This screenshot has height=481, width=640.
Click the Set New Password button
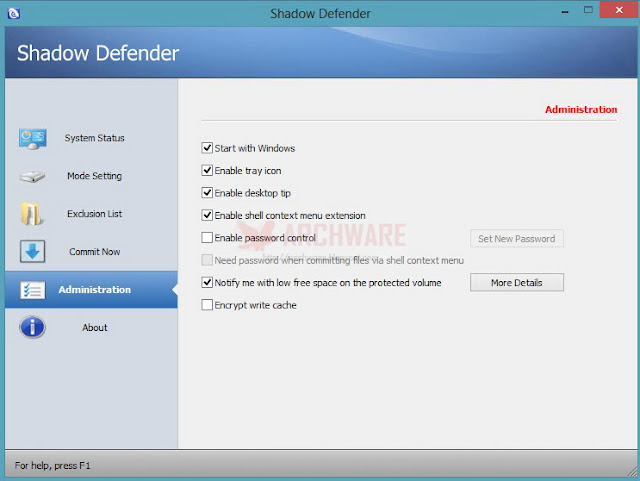[x=517, y=238]
